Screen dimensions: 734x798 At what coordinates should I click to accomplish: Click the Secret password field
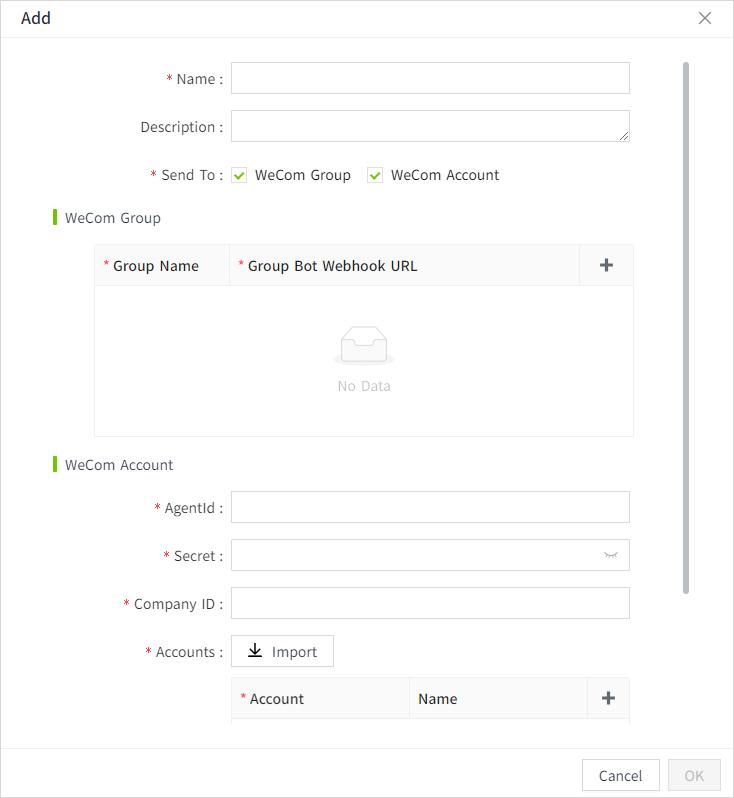point(415,555)
